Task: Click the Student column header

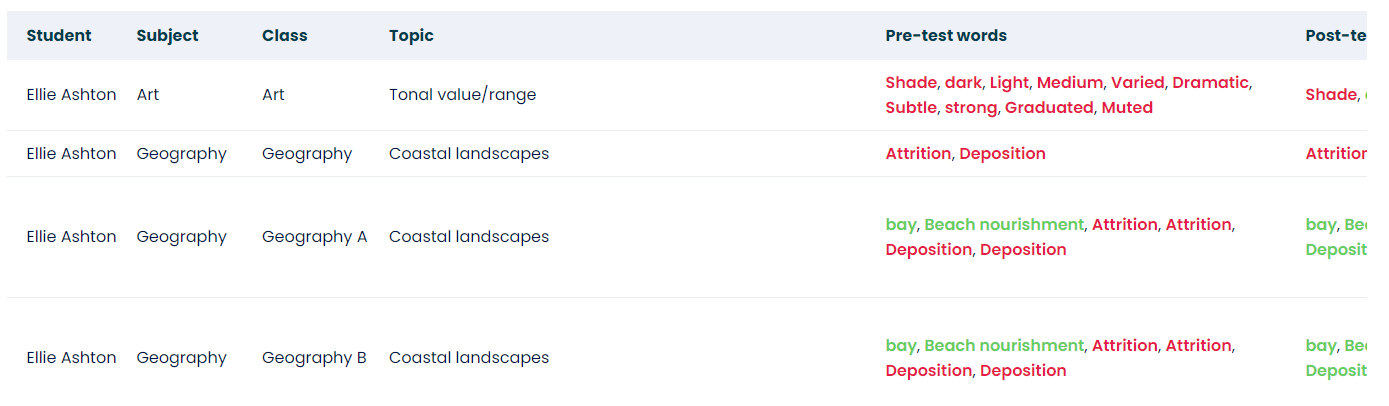Action: coord(59,36)
